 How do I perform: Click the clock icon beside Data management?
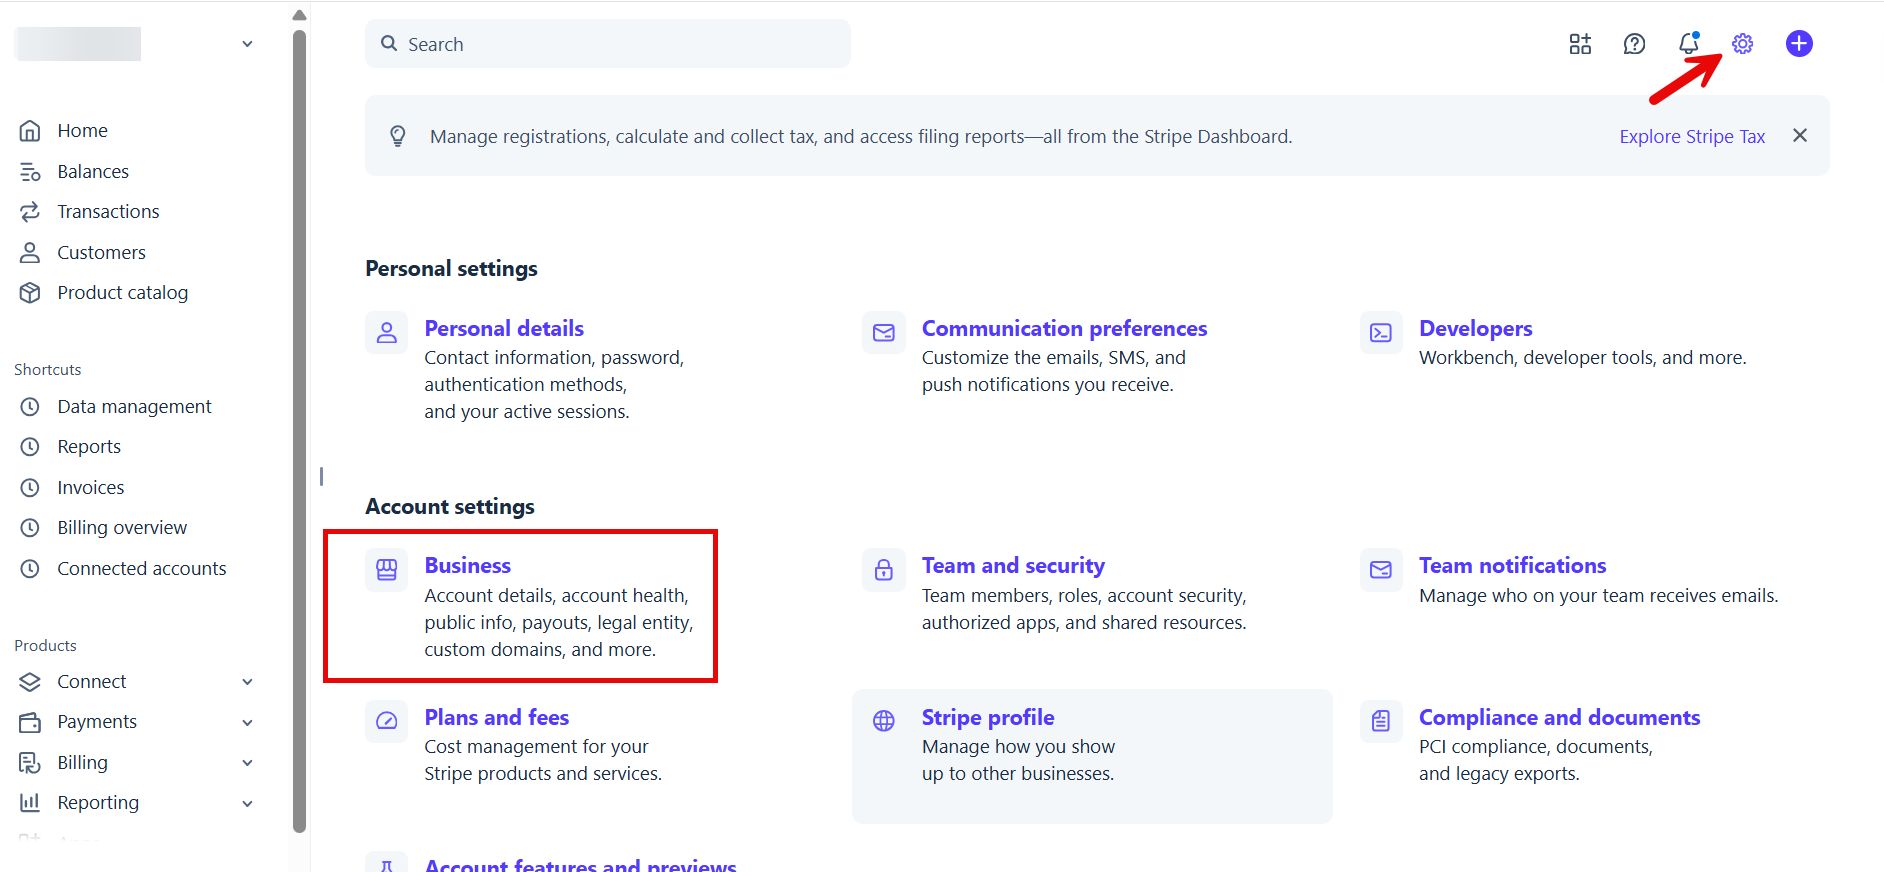(x=30, y=407)
